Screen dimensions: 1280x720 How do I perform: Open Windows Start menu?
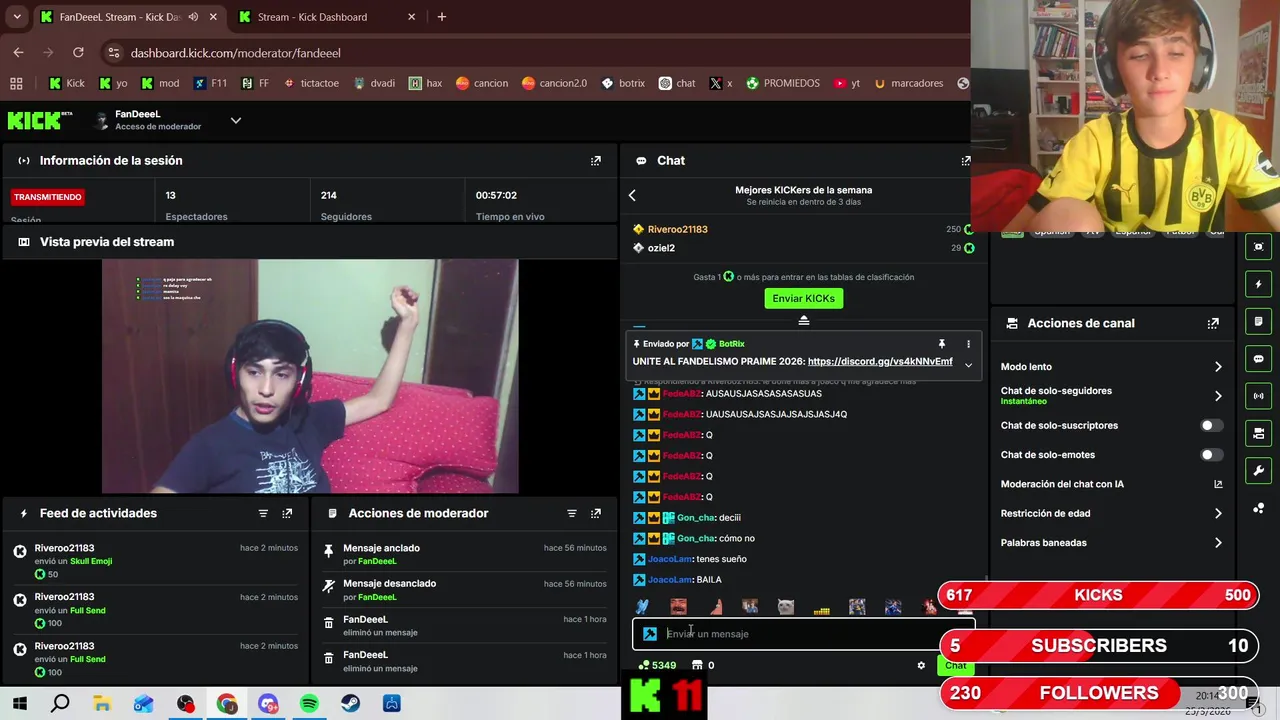[19, 704]
